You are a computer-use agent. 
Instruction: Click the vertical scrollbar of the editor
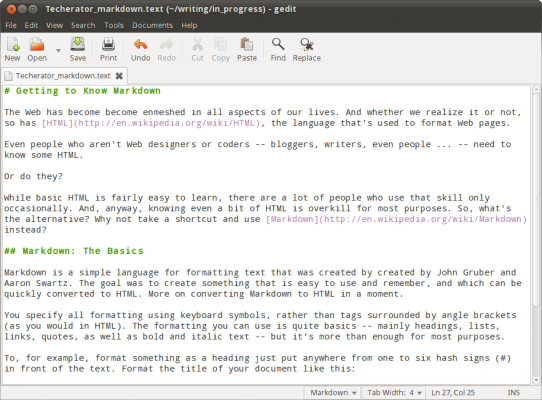click(x=536, y=235)
